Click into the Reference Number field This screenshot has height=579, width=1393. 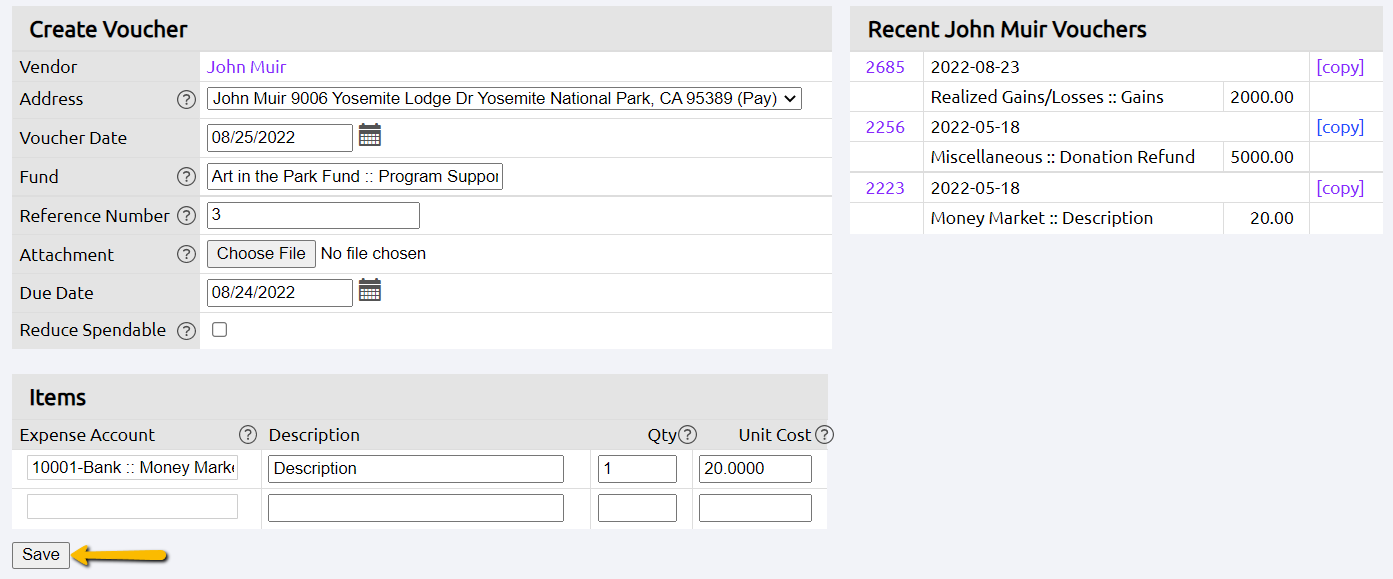point(313,215)
